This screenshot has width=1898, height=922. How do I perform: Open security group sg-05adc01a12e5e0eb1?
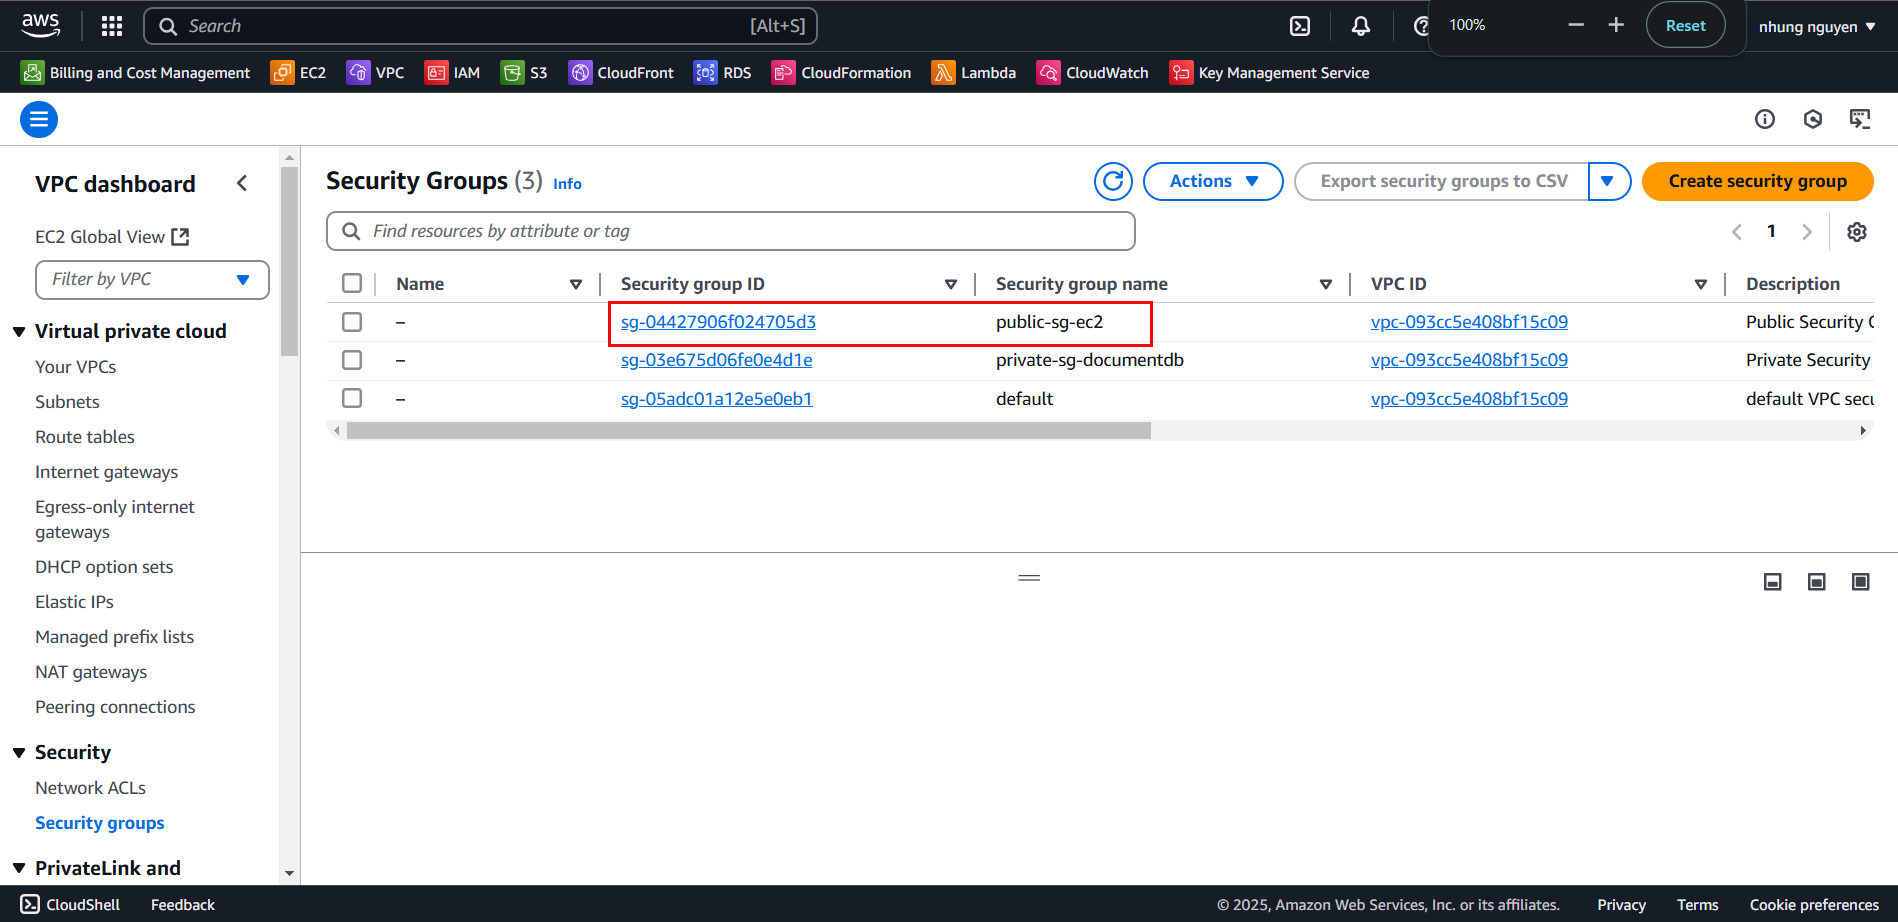click(x=716, y=399)
